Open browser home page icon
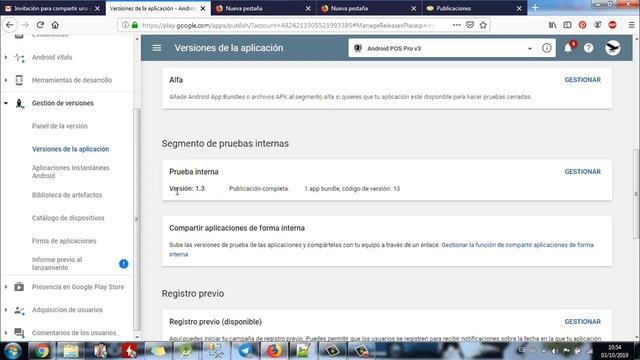 coord(55,25)
